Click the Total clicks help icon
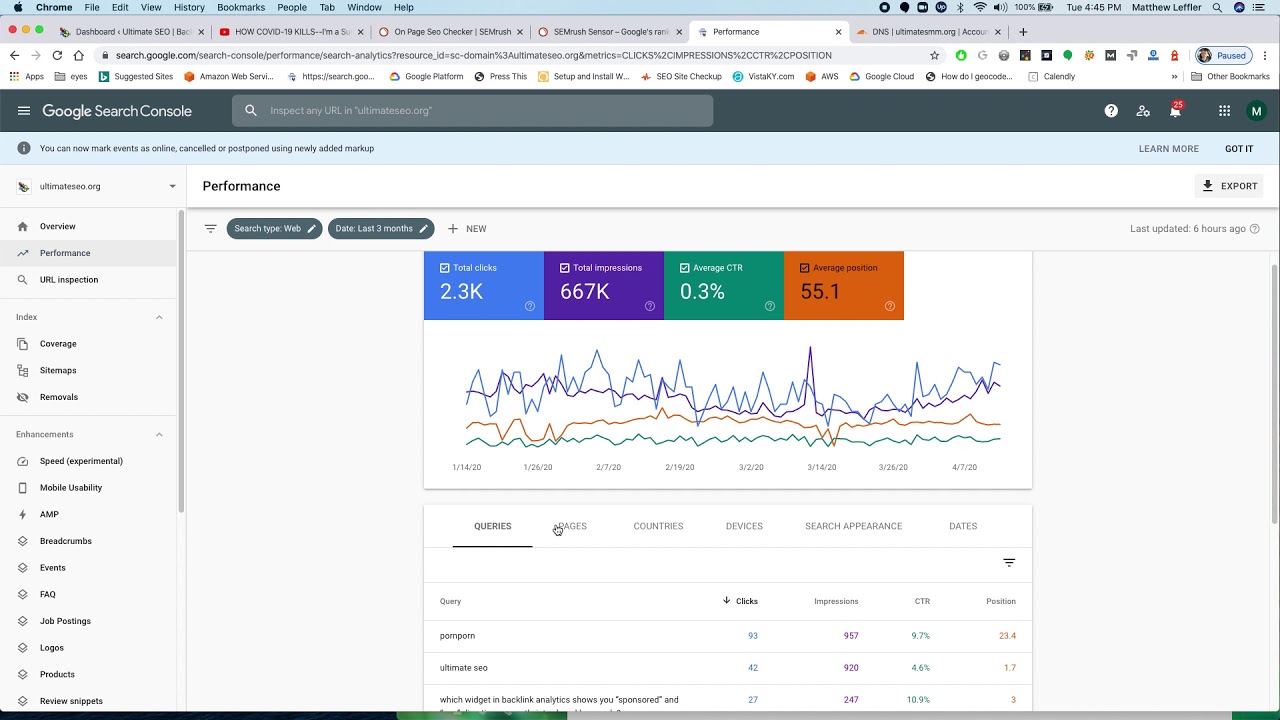1280x720 pixels. (530, 306)
